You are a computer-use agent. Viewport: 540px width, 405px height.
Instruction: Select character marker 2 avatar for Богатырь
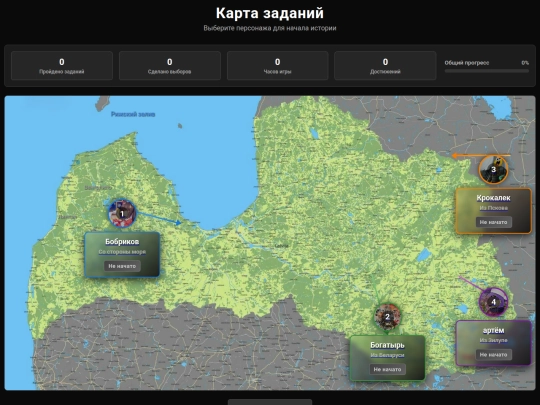(x=387, y=317)
